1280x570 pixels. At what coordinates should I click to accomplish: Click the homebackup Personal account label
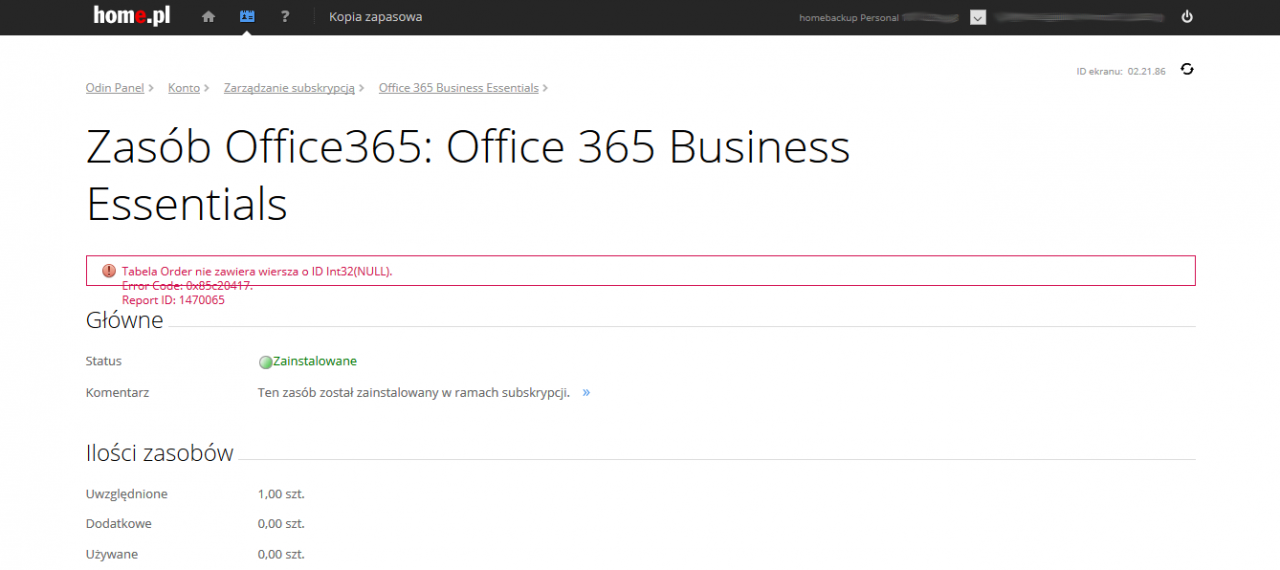pos(849,18)
